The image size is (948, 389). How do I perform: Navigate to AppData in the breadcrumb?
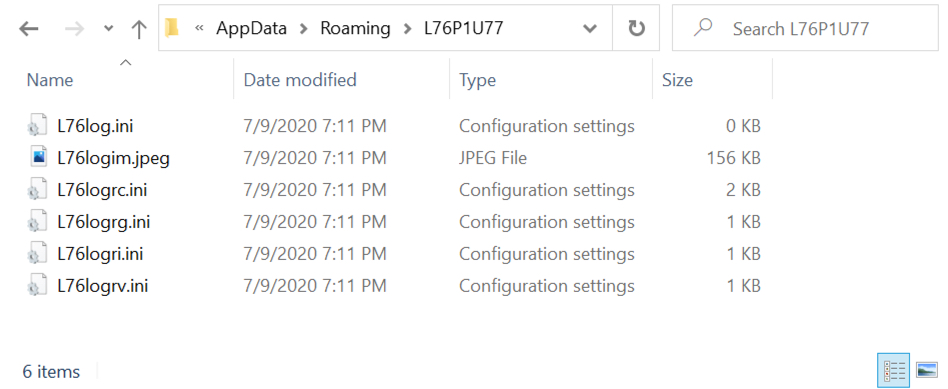click(252, 28)
